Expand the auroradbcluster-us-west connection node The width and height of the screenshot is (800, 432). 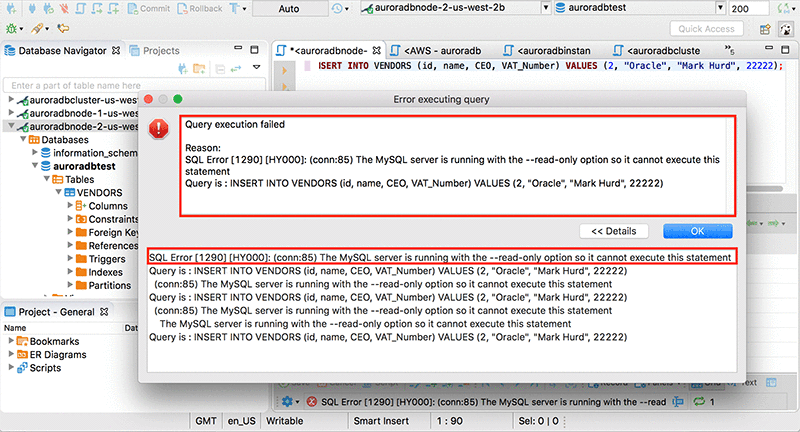(x=11, y=99)
